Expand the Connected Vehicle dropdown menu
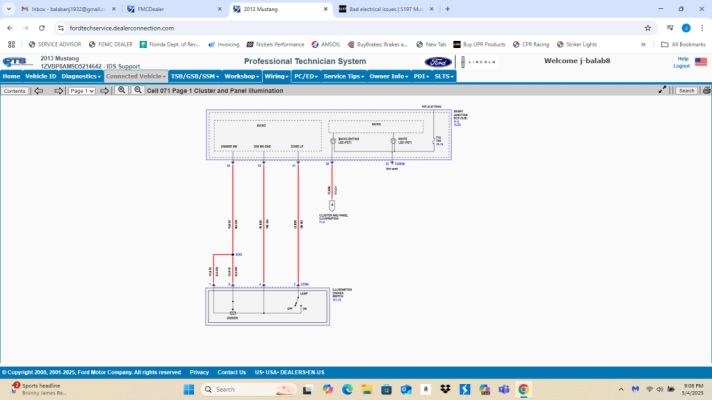712x400 pixels. tap(136, 76)
